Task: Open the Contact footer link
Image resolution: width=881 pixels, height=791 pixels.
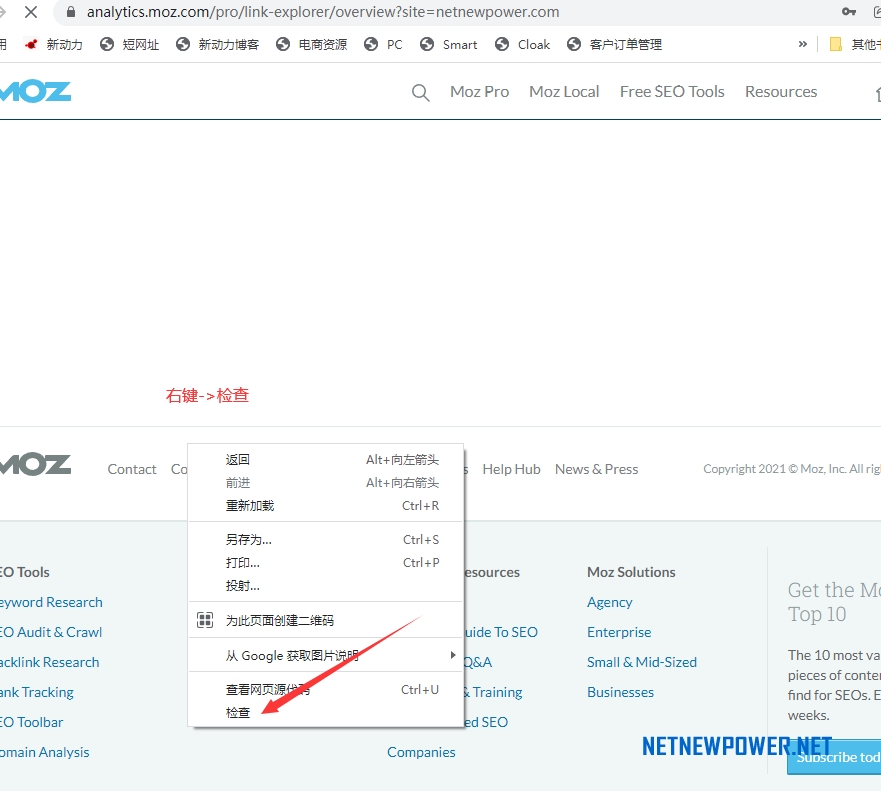Action: point(132,469)
